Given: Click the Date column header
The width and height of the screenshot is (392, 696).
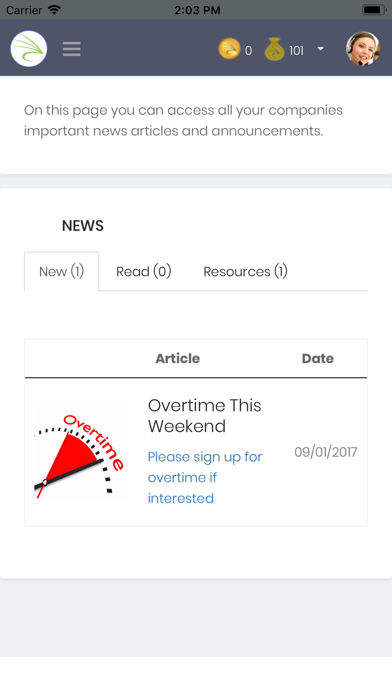Looking at the screenshot, I should pyautogui.click(x=317, y=358).
